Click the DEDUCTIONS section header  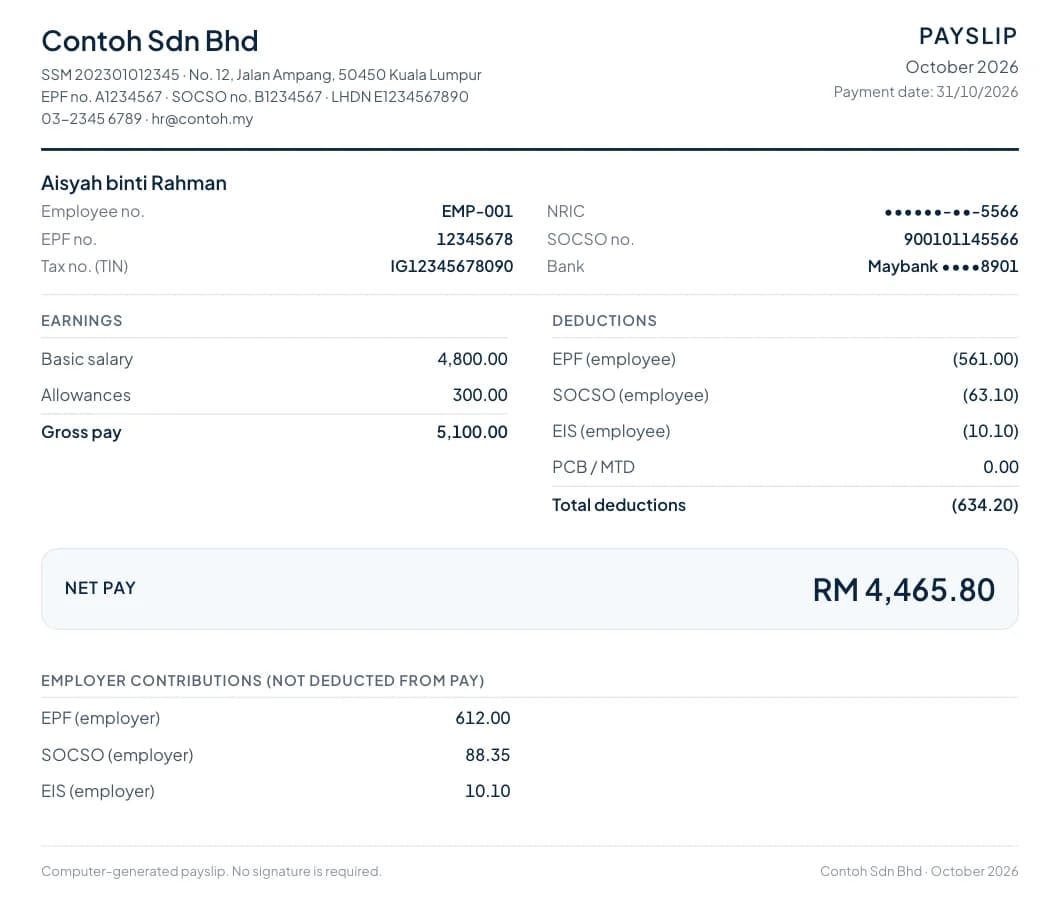point(604,321)
